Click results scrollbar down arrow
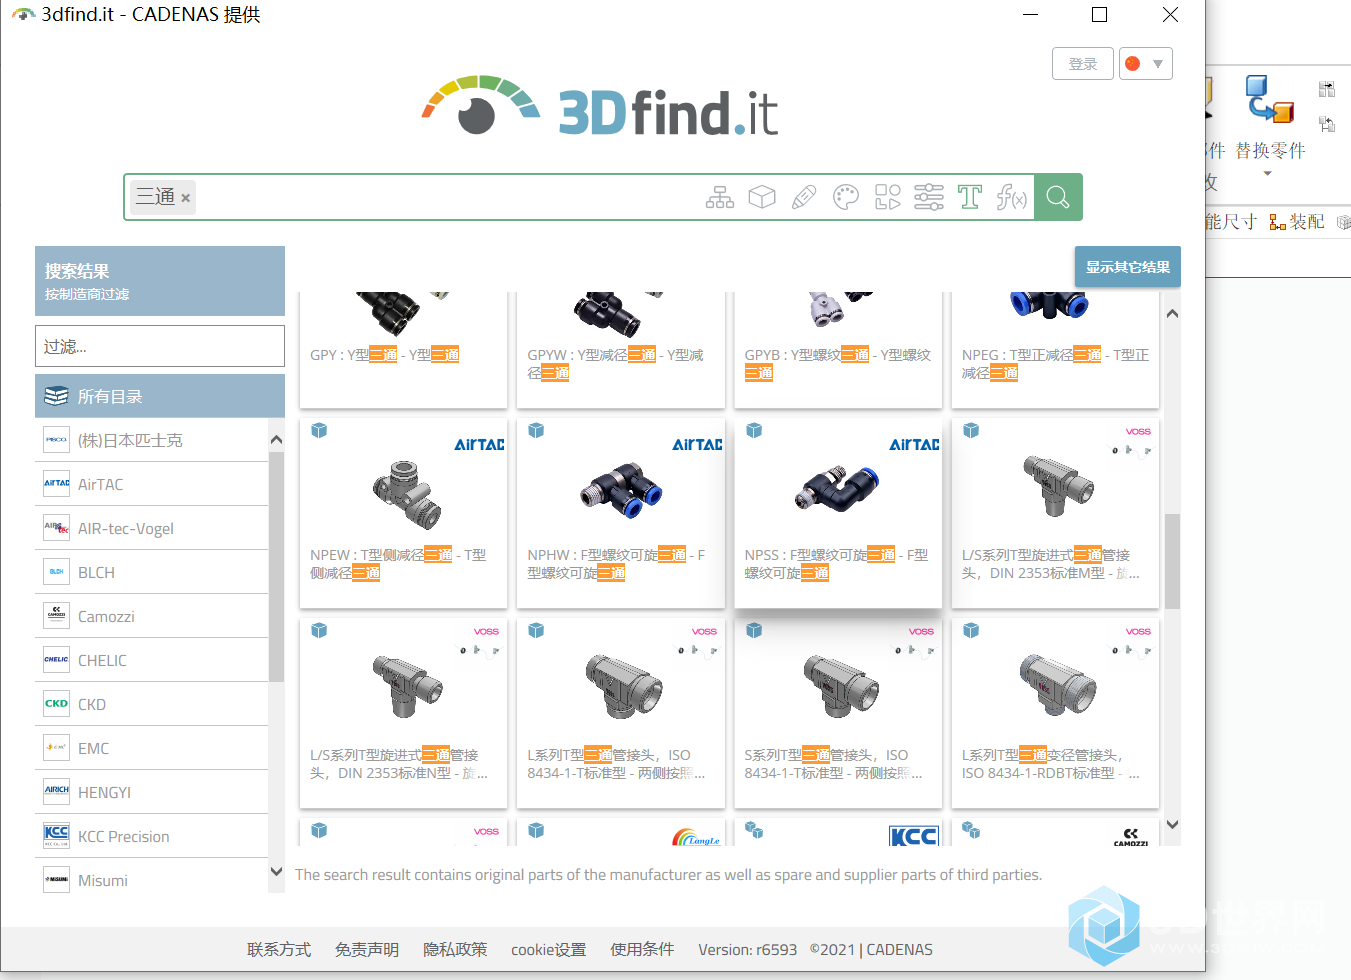 [x=1172, y=825]
